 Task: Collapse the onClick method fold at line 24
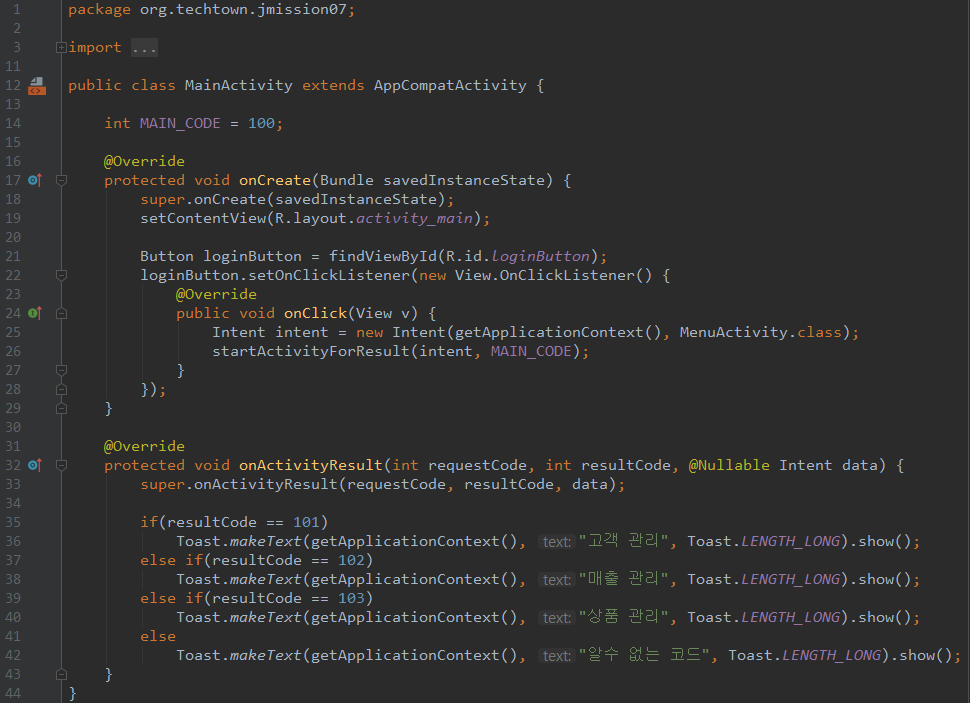click(61, 314)
